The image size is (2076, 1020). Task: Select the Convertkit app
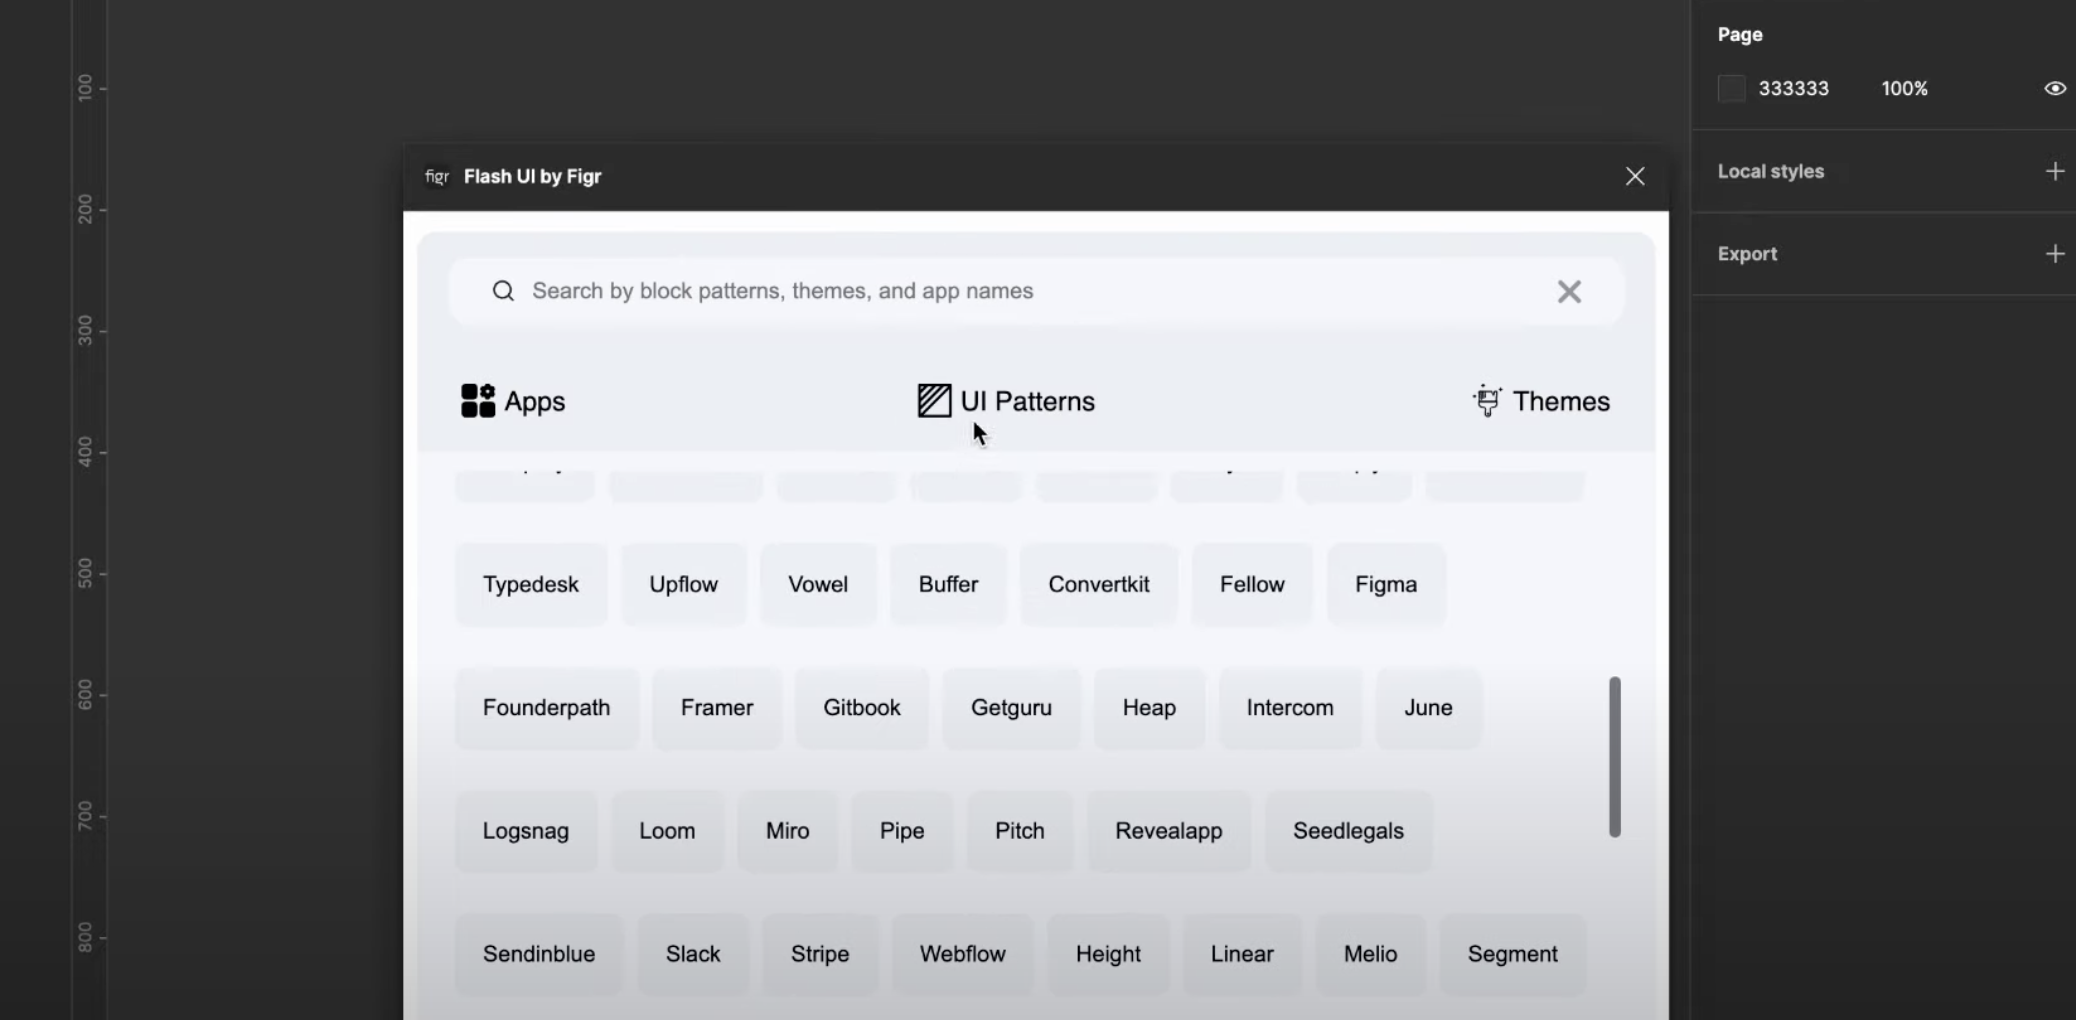(x=1099, y=584)
